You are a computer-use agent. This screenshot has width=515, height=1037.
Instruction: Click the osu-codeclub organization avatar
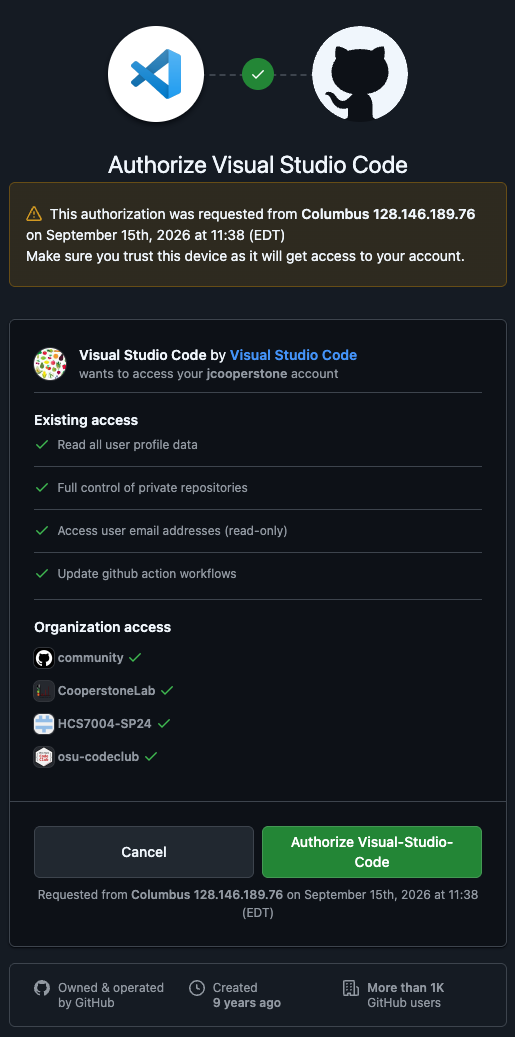coord(44,757)
